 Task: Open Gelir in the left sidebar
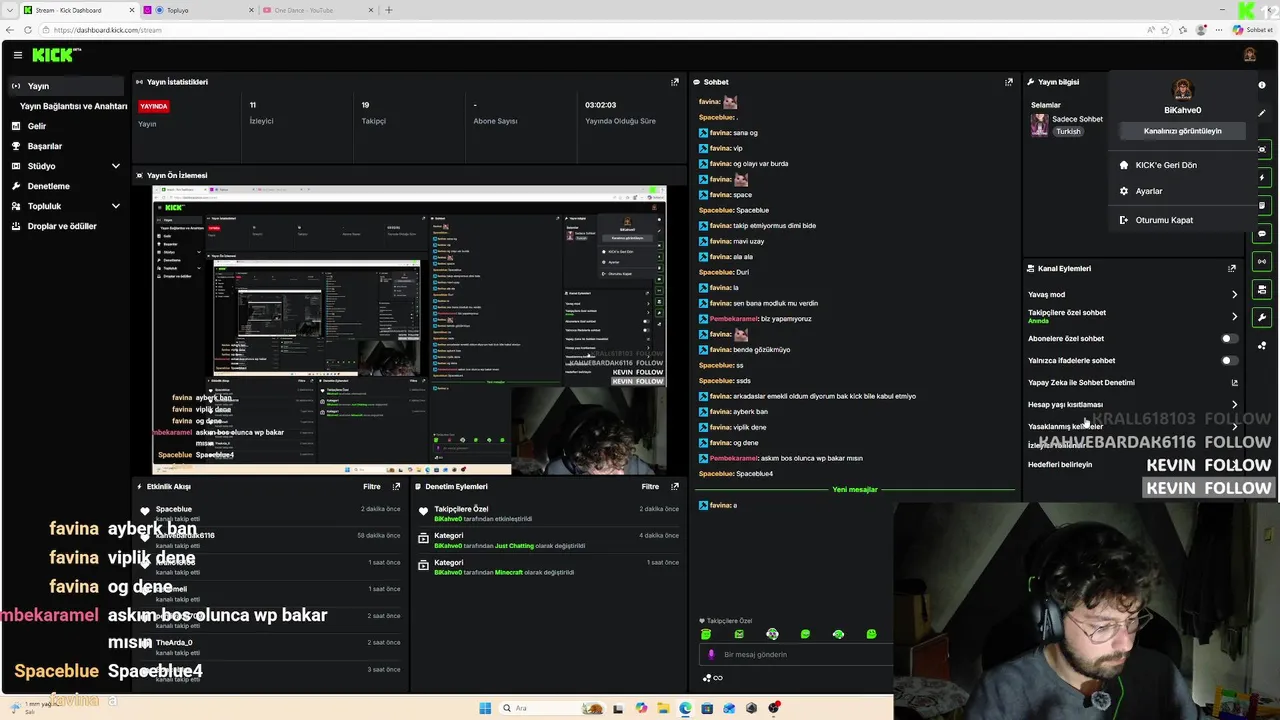65,126
